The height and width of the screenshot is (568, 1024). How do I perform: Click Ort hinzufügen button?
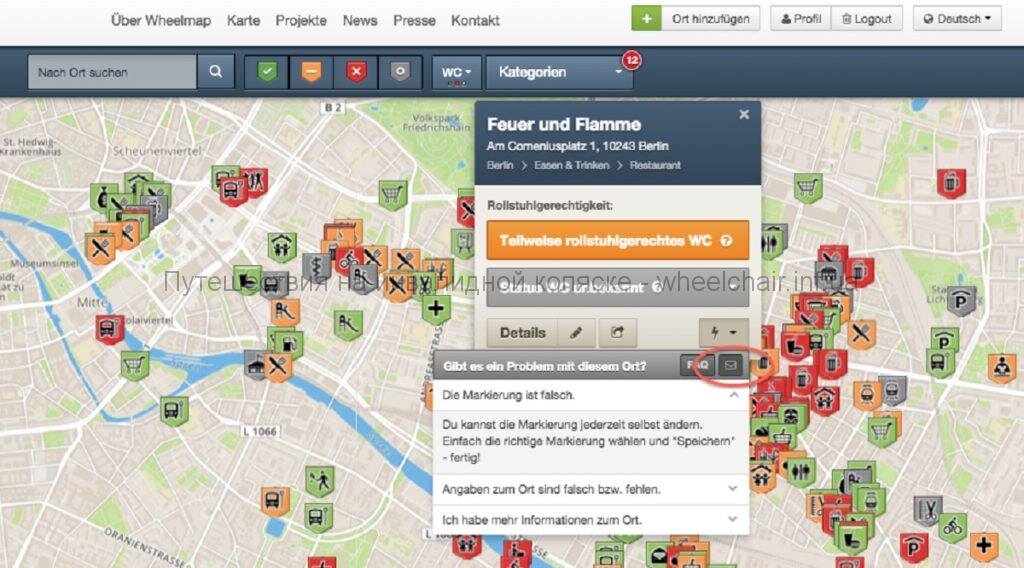(711, 19)
